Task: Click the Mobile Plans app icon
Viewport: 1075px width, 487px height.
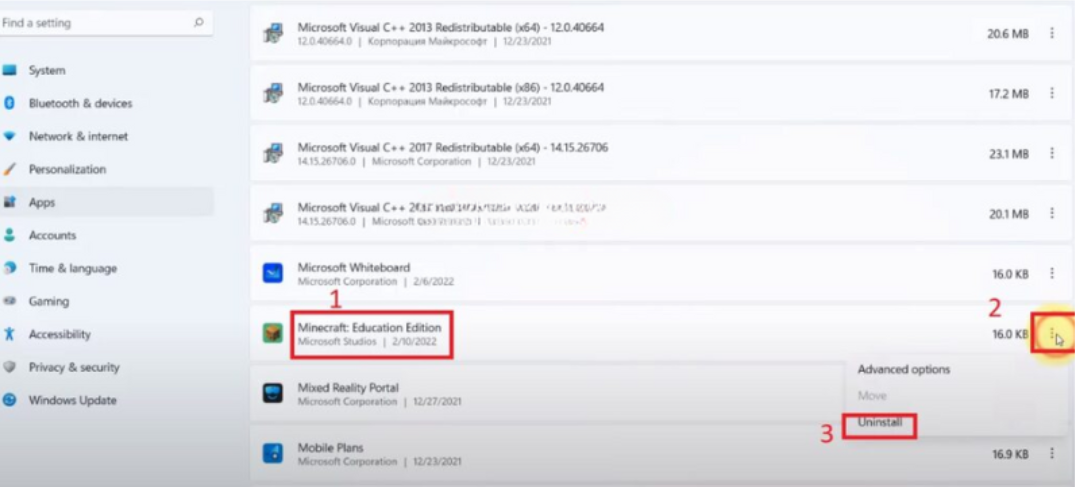Action: click(273, 453)
